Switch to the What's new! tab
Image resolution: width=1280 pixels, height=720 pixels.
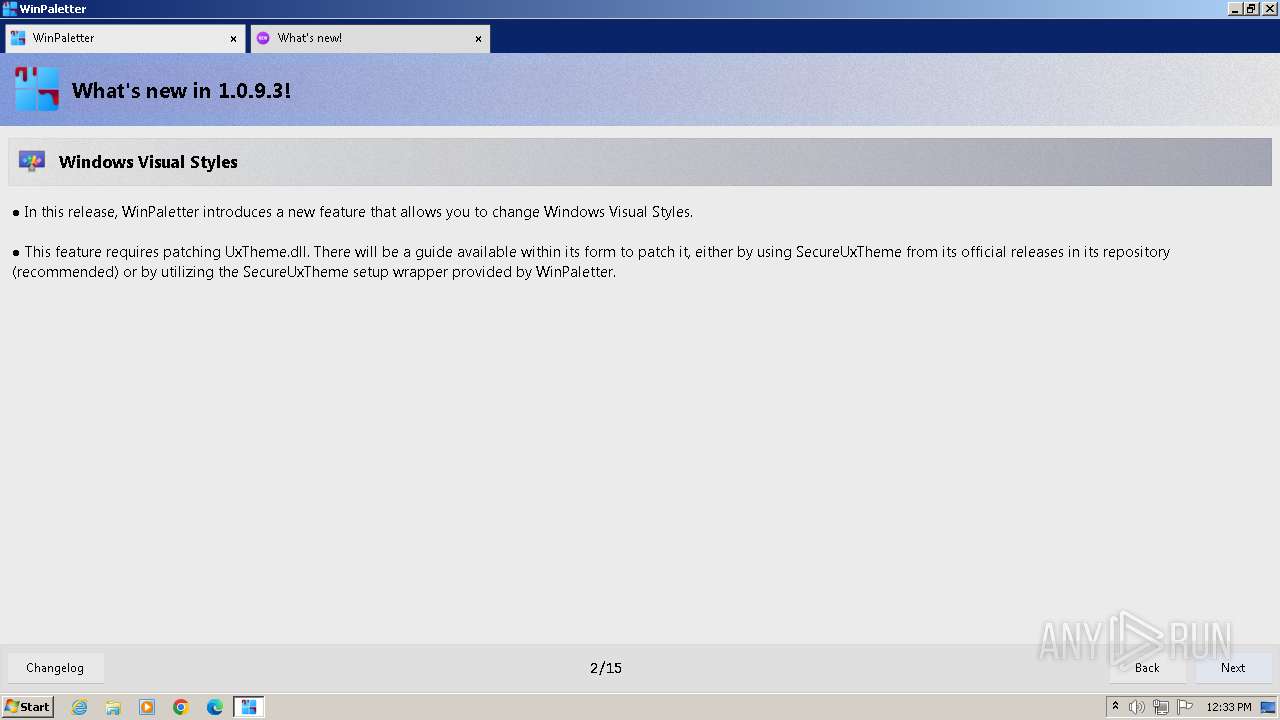click(370, 38)
